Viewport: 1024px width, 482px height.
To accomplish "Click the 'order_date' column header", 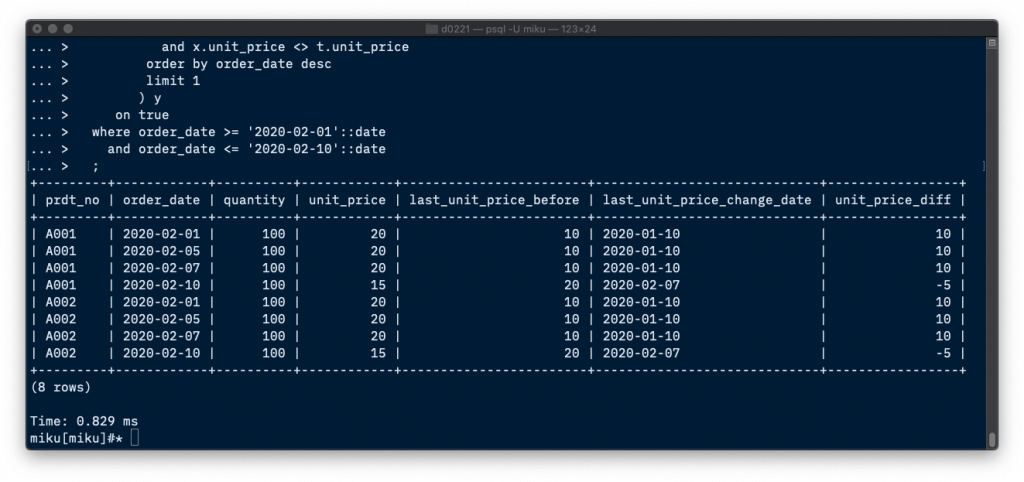I will [161, 200].
